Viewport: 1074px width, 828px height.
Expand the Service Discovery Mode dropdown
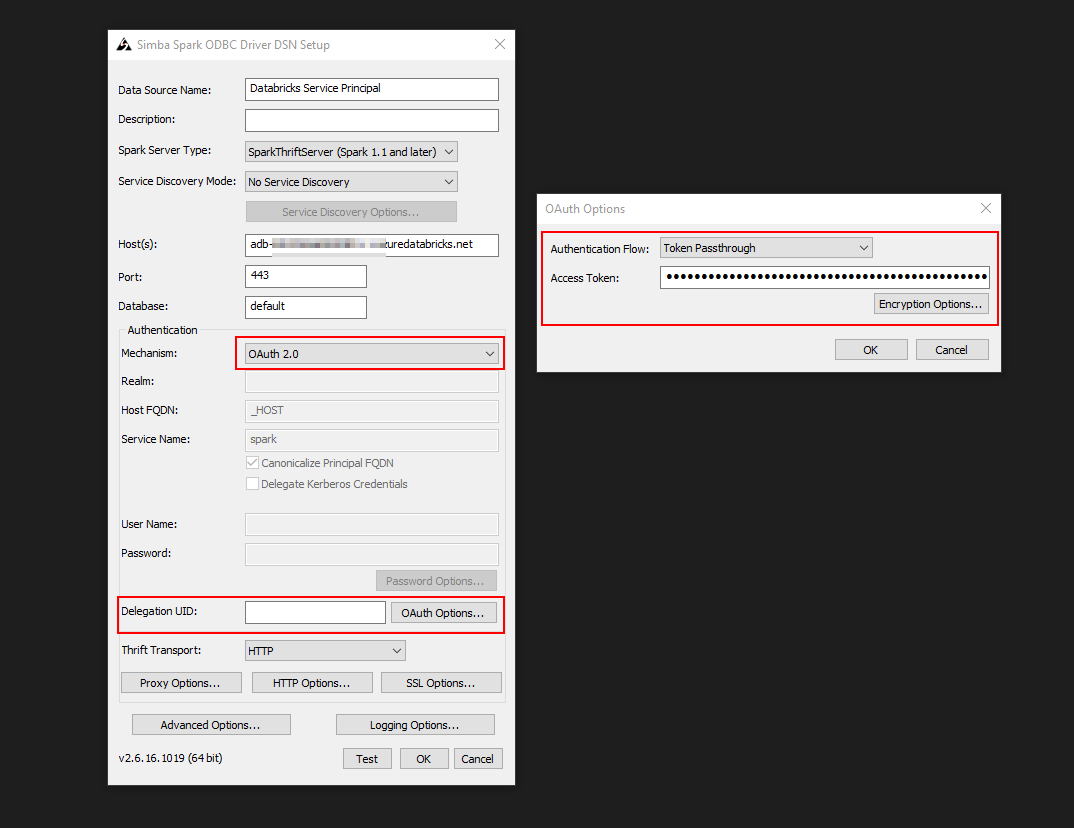pos(351,182)
